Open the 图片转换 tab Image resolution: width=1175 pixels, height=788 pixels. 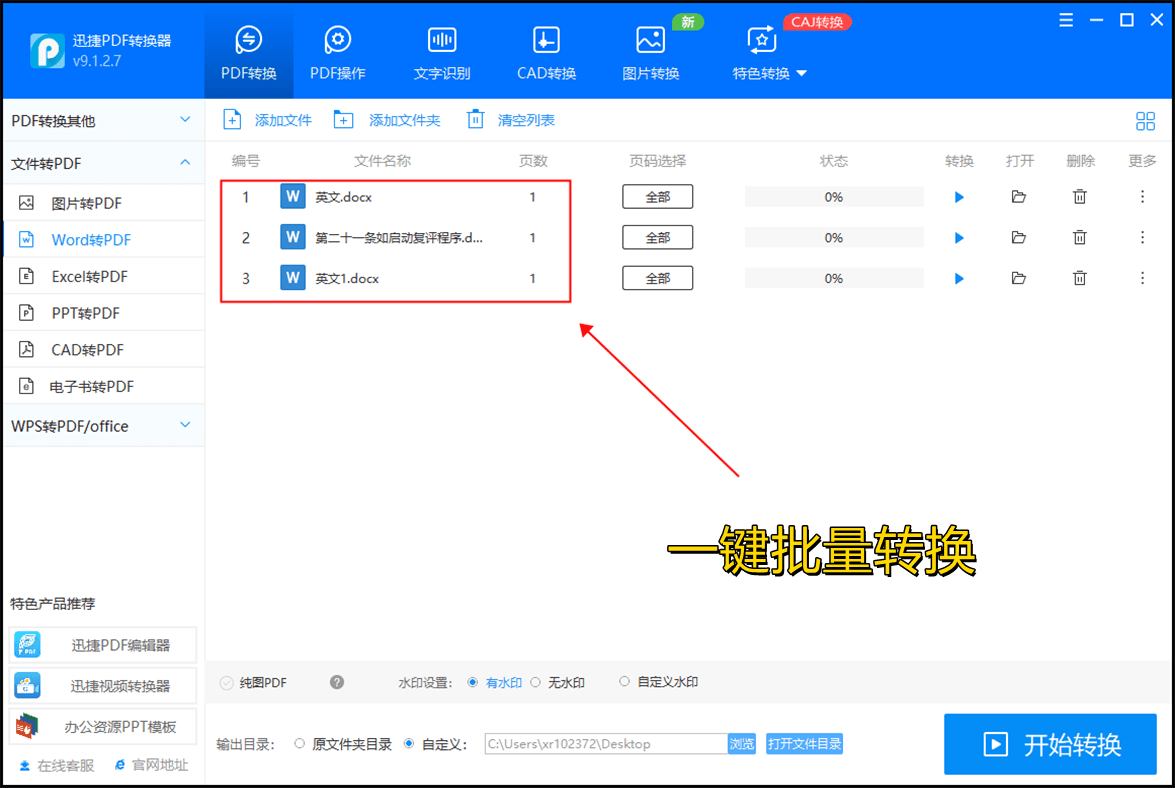(x=650, y=52)
